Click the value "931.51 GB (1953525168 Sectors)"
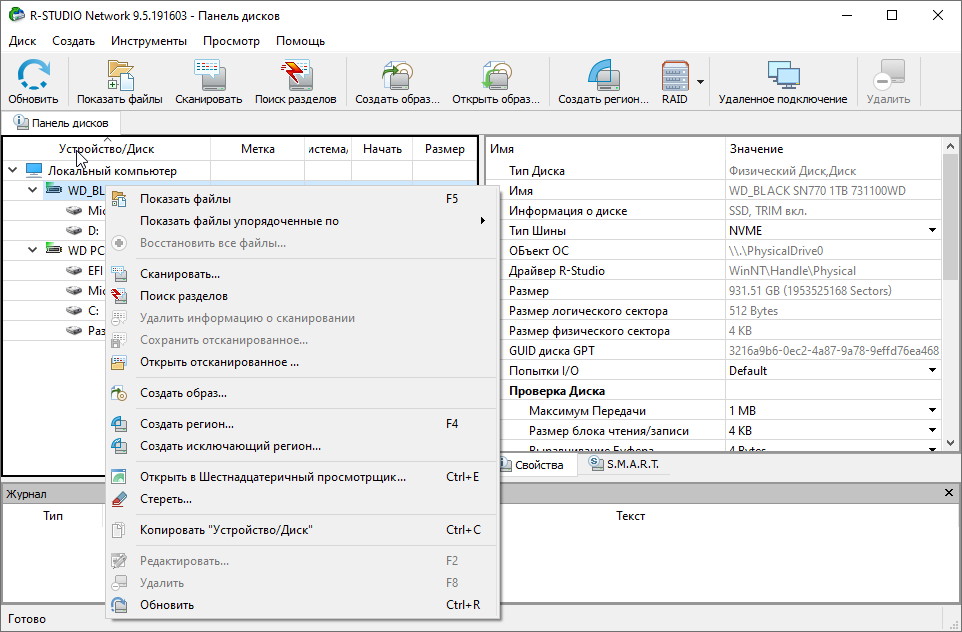The height and width of the screenshot is (632, 962). click(810, 291)
